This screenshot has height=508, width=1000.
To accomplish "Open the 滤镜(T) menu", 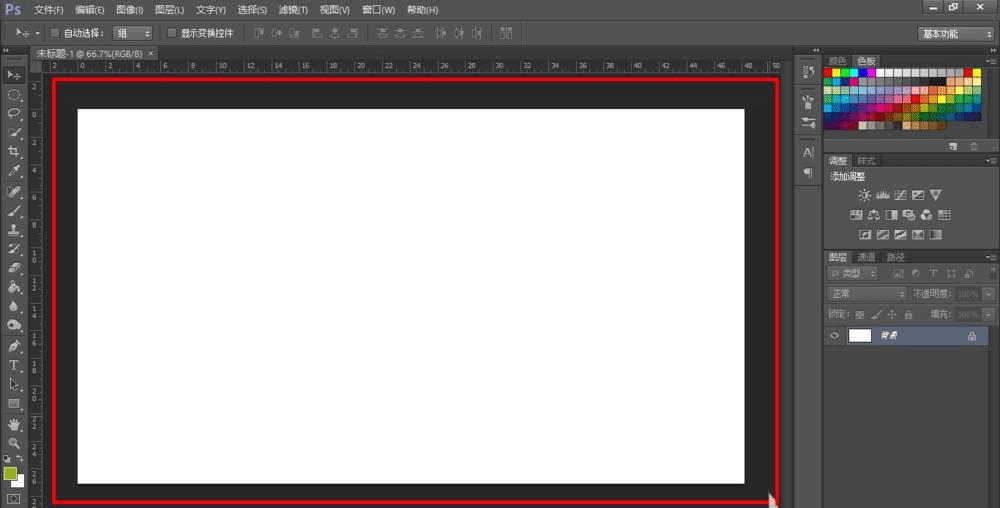I will [x=293, y=10].
